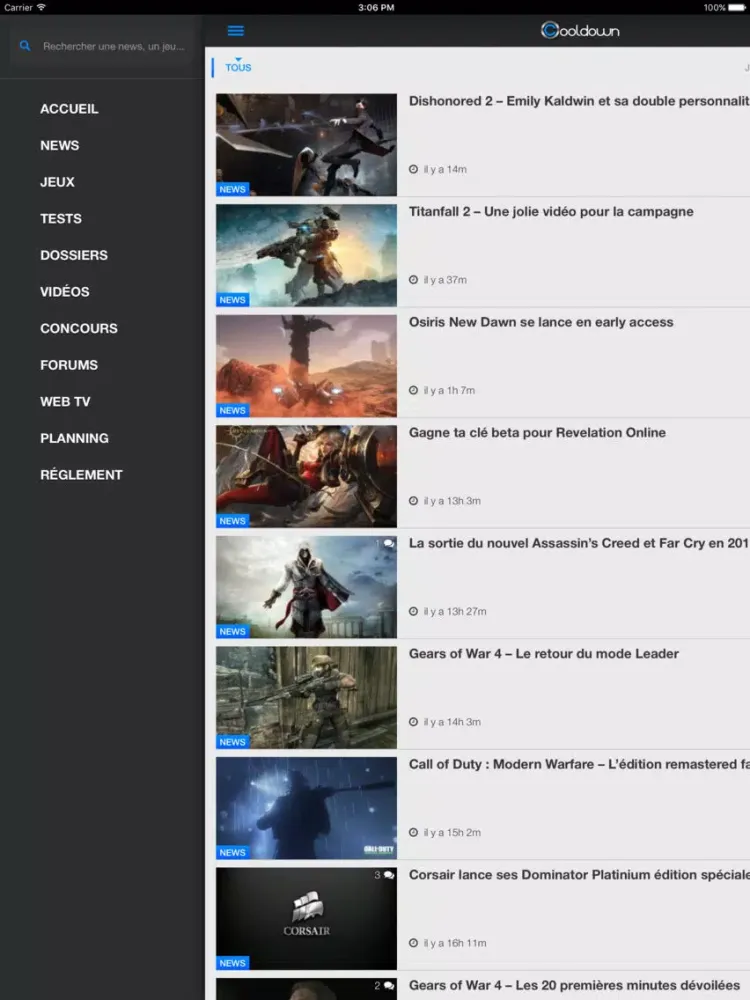The image size is (750, 1000).
Task: Click NEWS badge on Revelation Online thumbnail
Action: 232,521
